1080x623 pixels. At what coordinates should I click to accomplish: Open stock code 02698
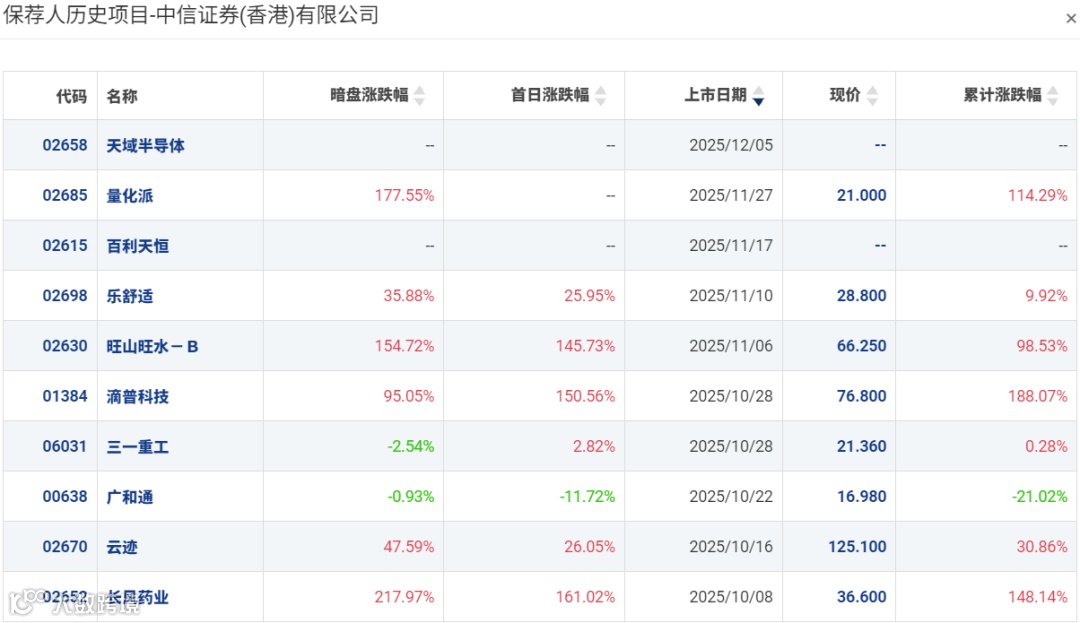[x=65, y=296]
